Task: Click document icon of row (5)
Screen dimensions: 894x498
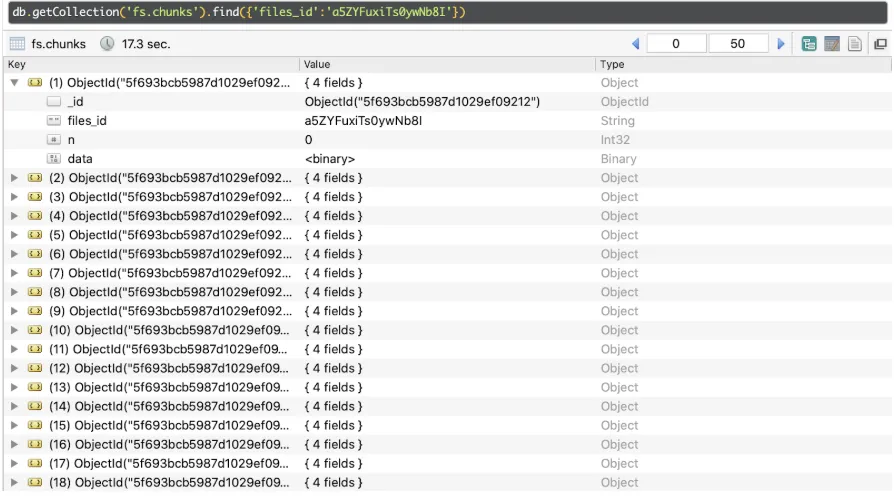Action: click(35, 235)
